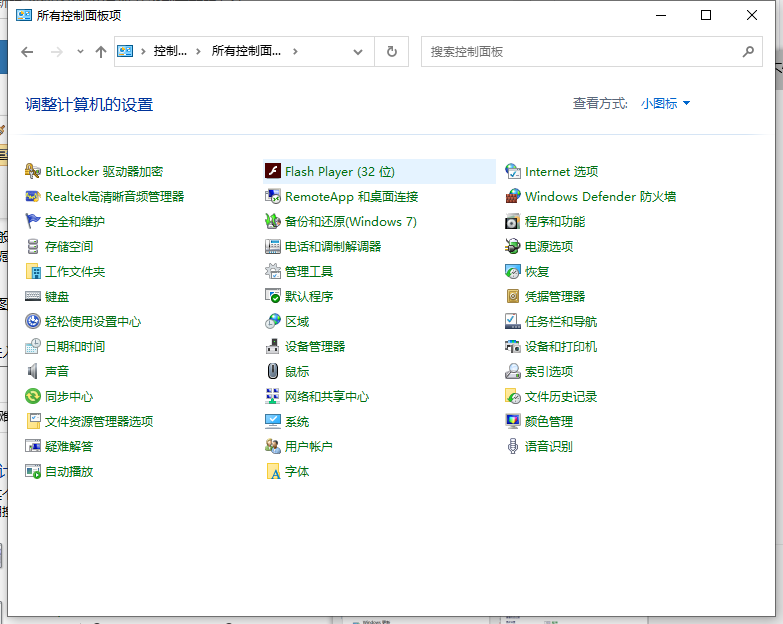Click the 字体 fonts icon

pos(272,472)
